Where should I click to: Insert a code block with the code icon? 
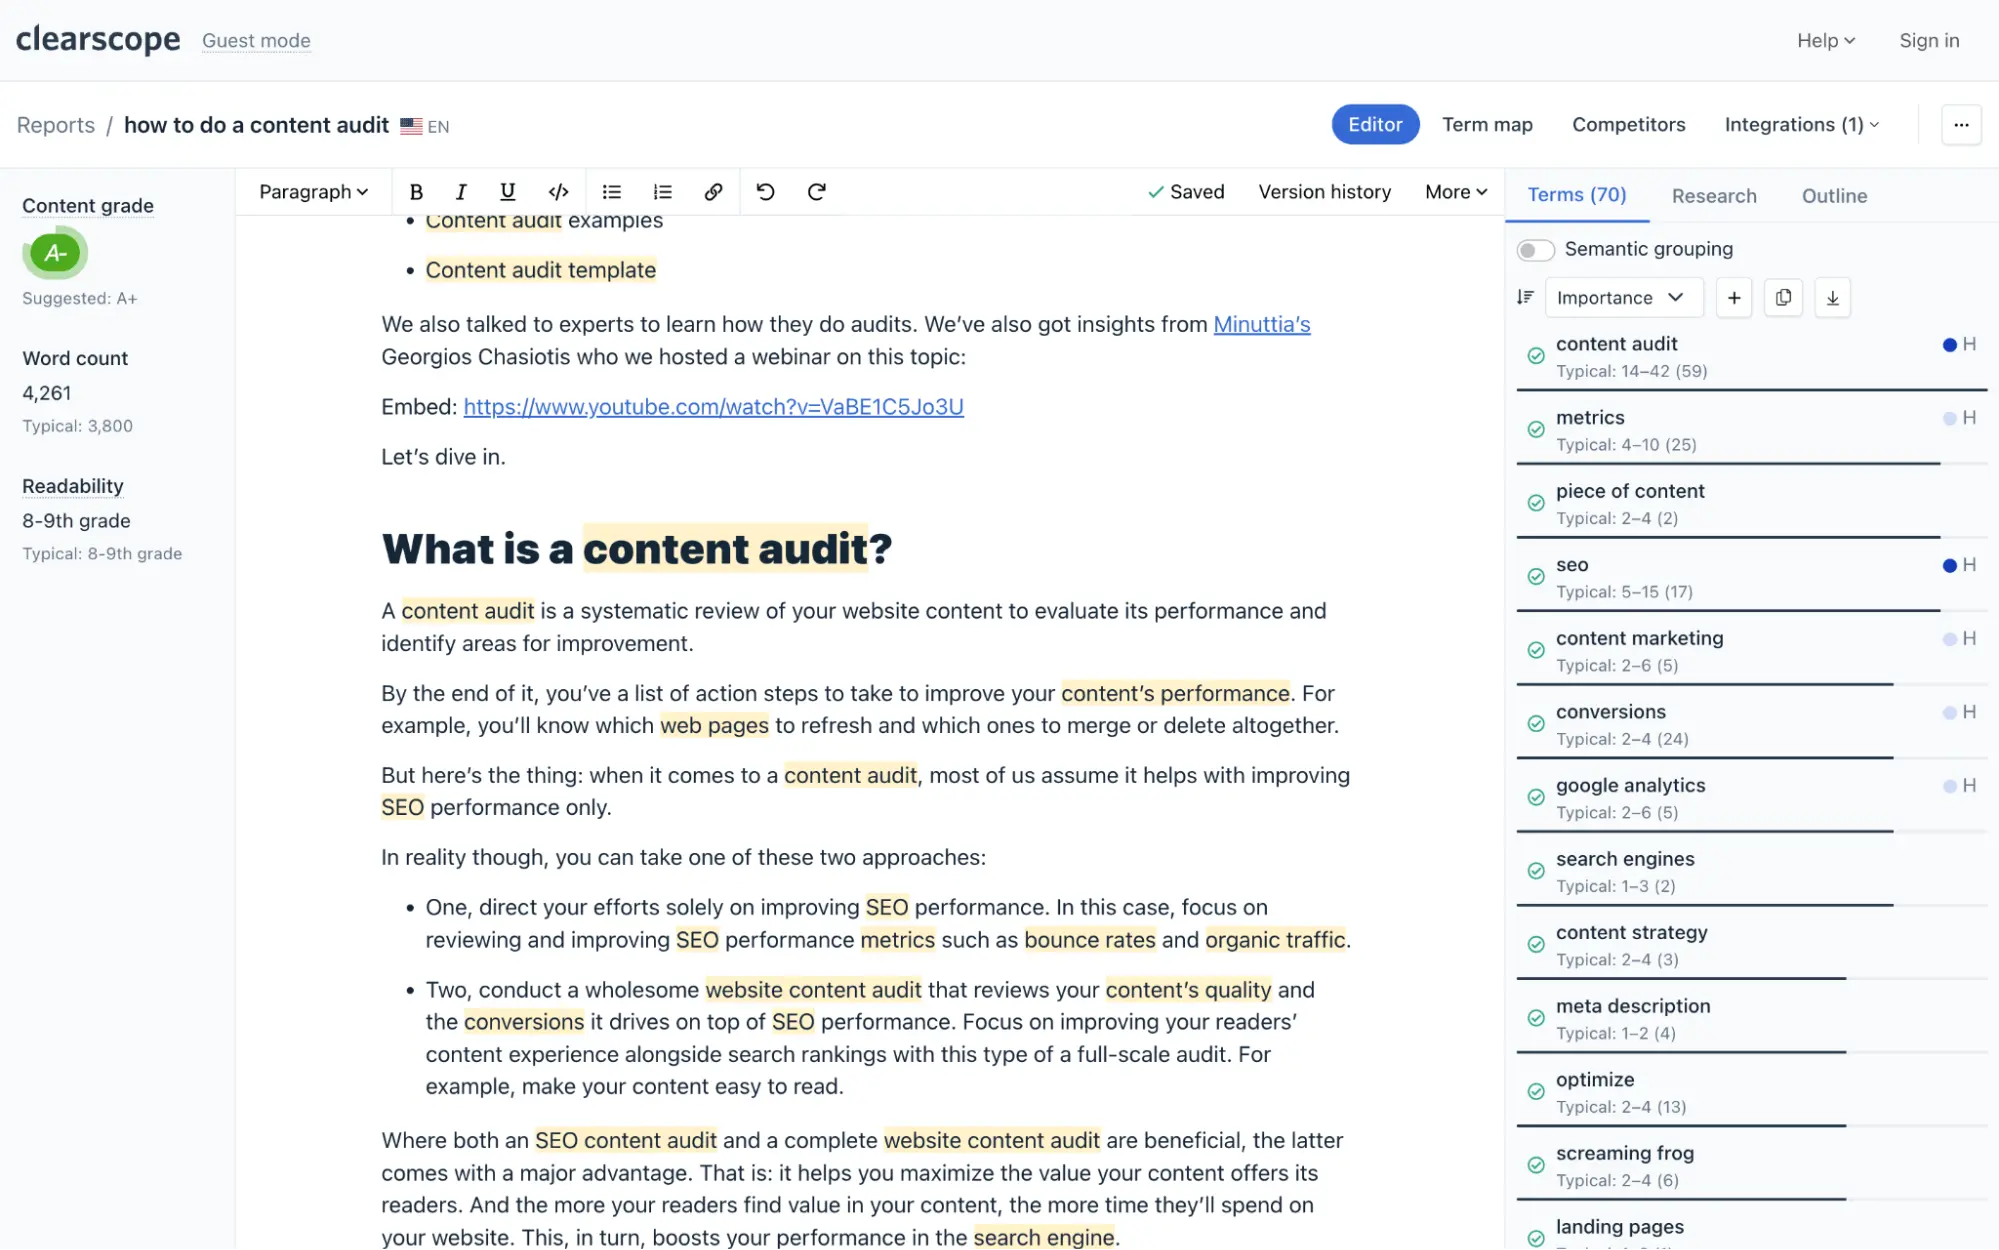pos(559,192)
